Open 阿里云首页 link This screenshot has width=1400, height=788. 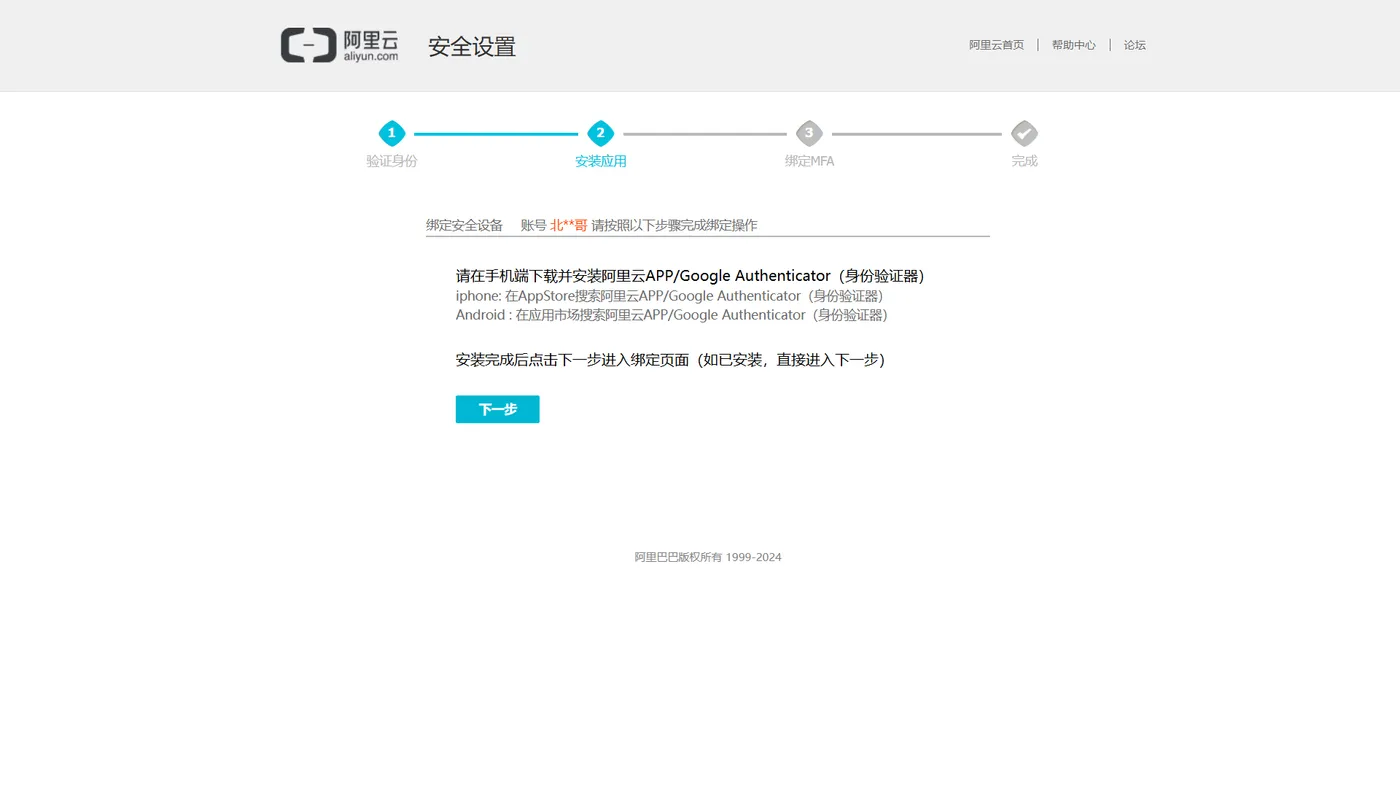coord(996,45)
